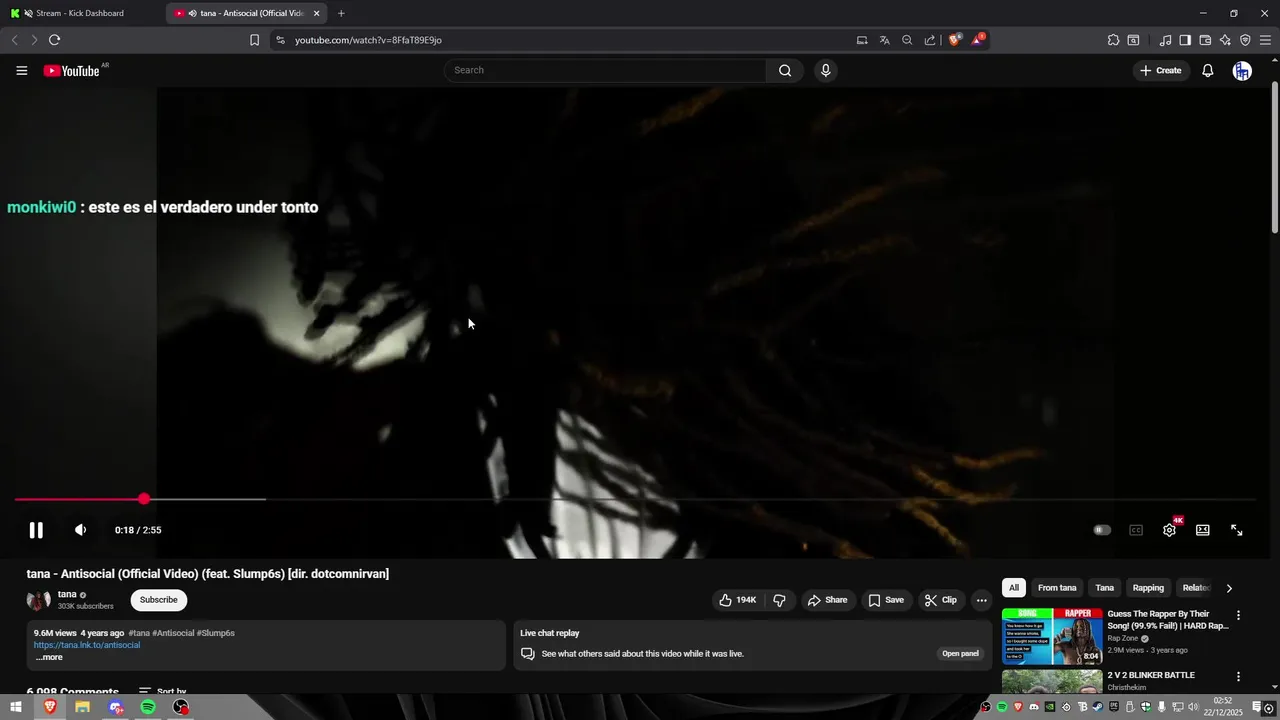1280x720 pixels.
Task: Select the Tana filter chip
Action: click(1104, 588)
